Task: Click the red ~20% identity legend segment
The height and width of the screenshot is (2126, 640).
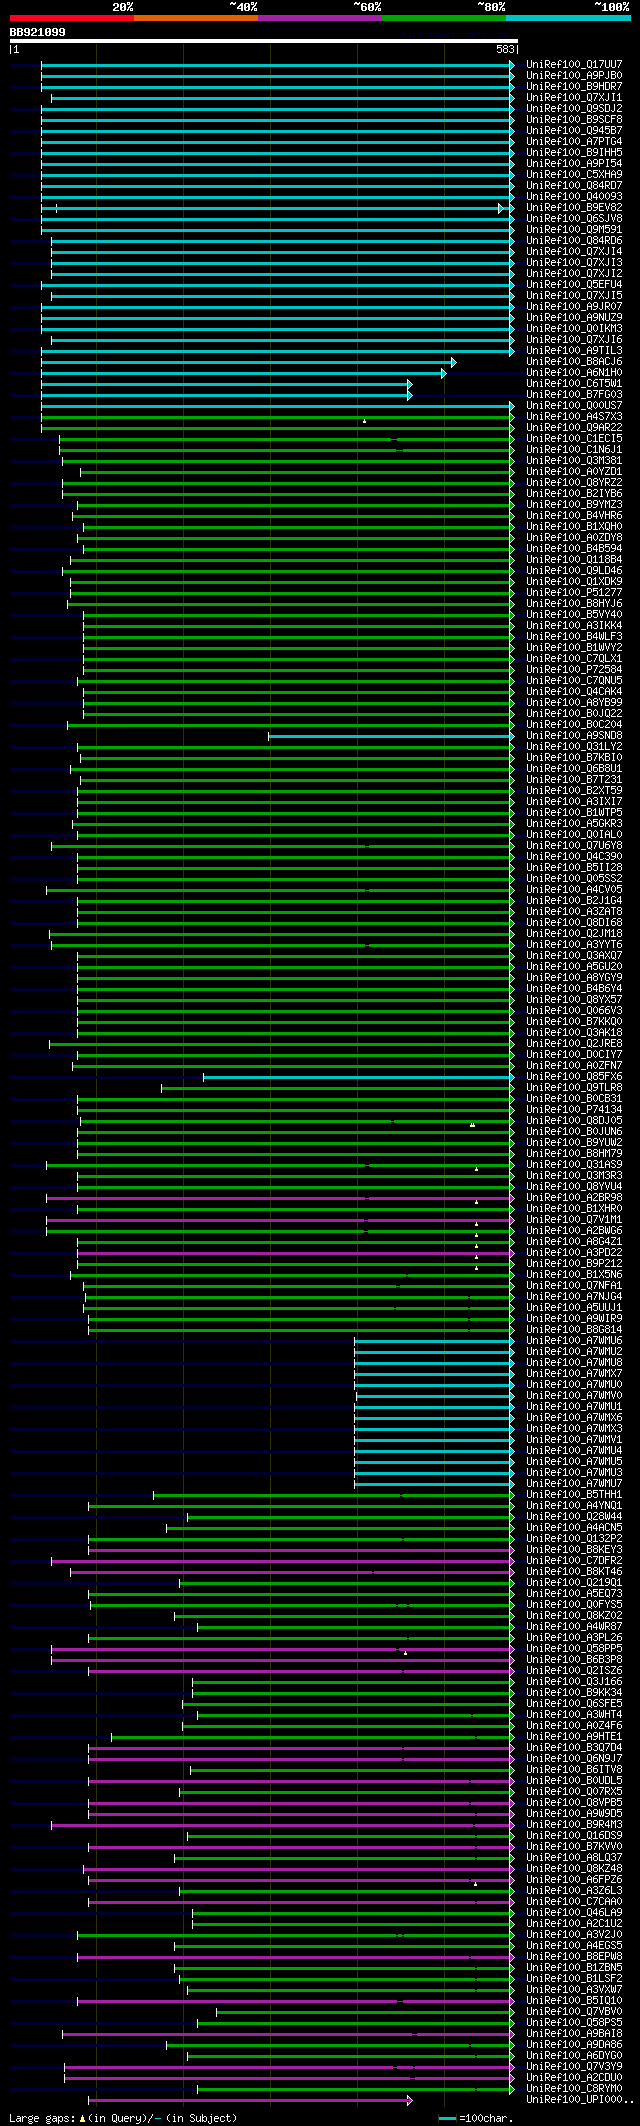Action: (x=72, y=17)
